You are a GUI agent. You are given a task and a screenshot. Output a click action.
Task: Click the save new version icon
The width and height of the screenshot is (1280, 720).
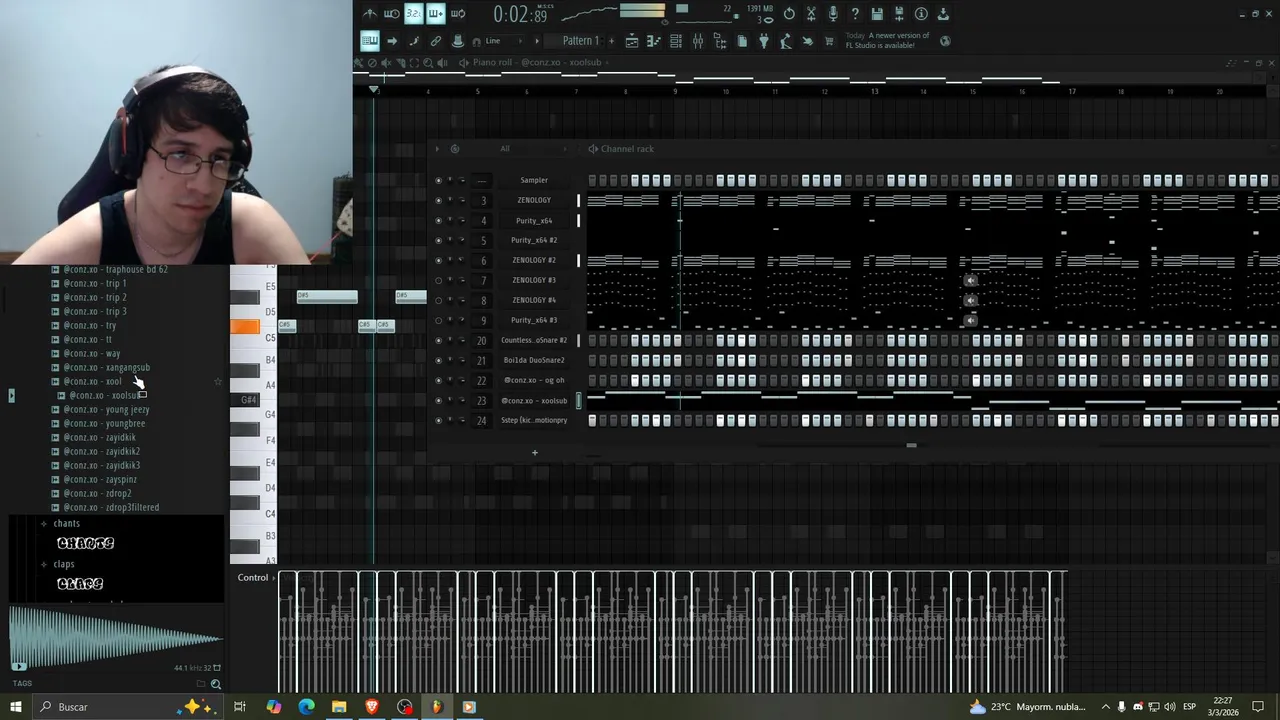pos(898,14)
